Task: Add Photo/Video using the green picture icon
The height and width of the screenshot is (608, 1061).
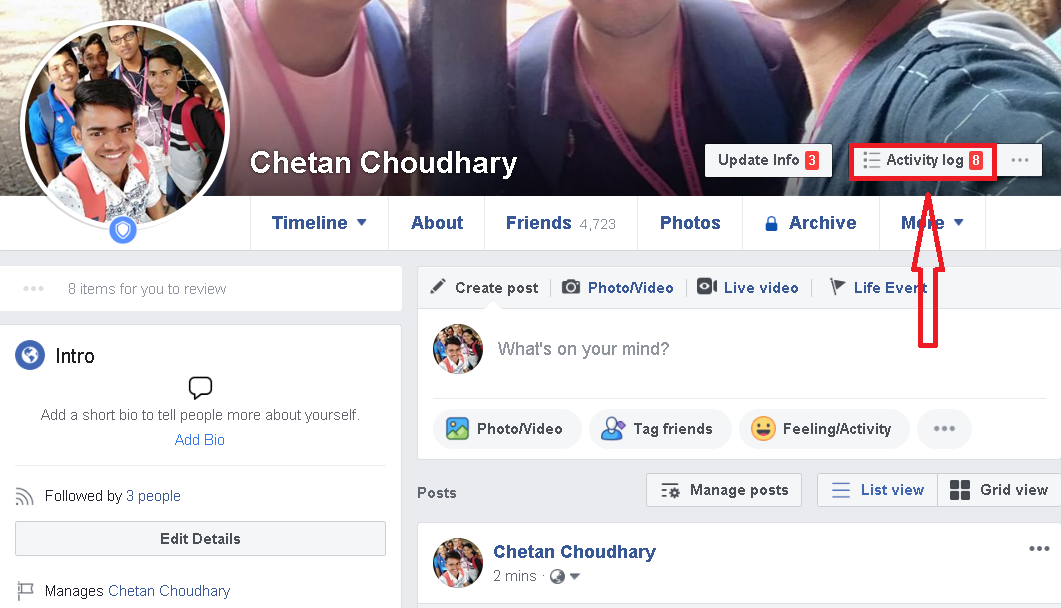Action: pyautogui.click(x=457, y=429)
